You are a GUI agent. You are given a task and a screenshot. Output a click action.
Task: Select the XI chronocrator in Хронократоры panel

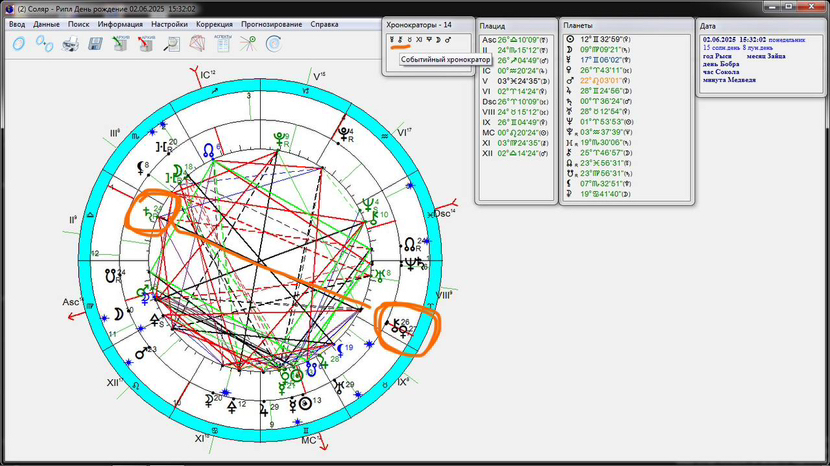419,40
